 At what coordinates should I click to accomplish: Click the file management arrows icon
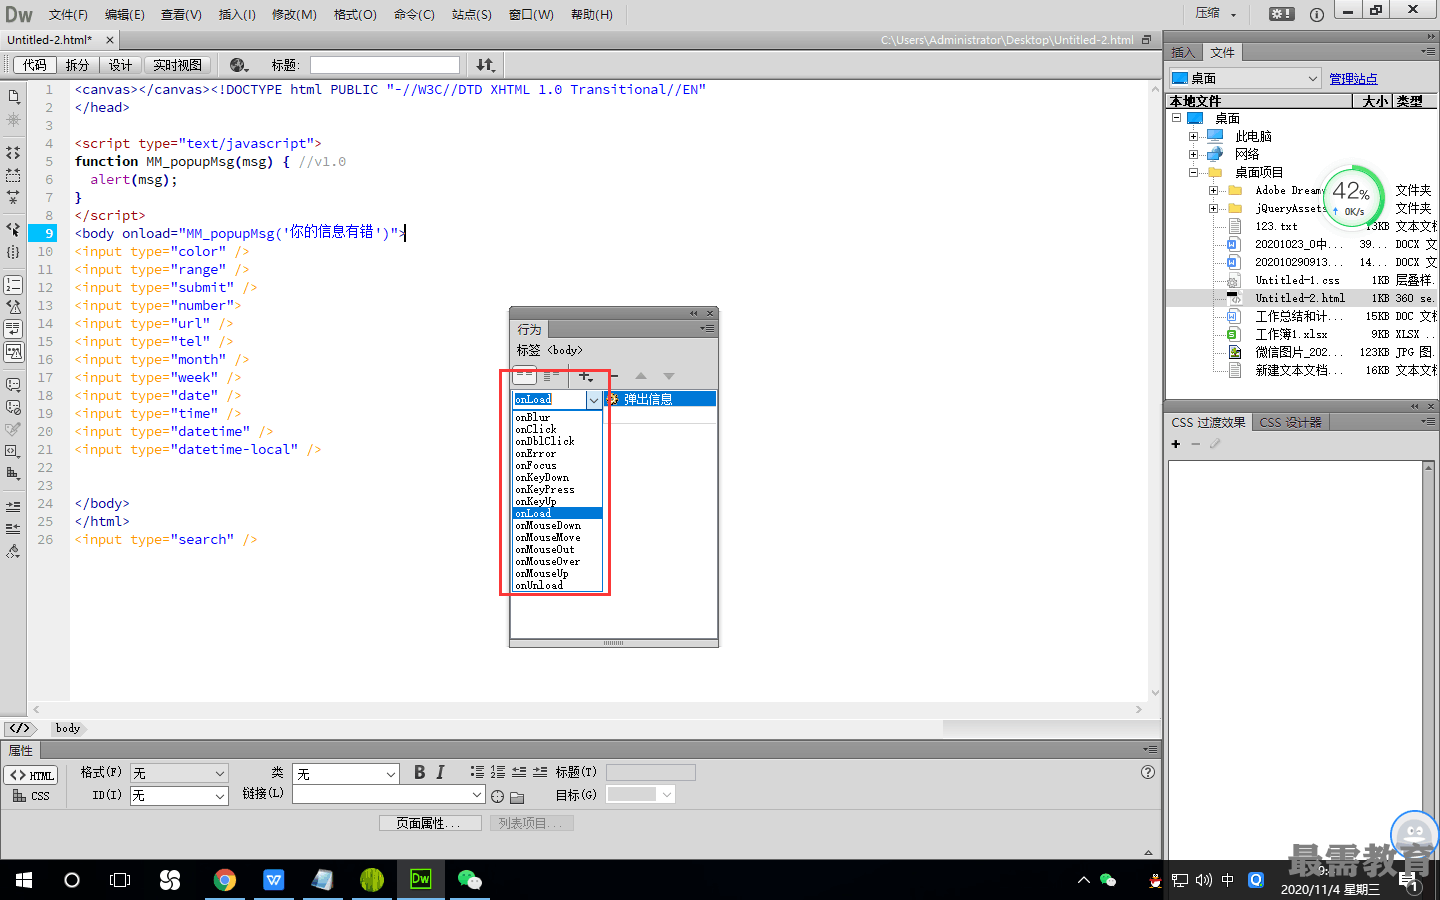(485, 65)
